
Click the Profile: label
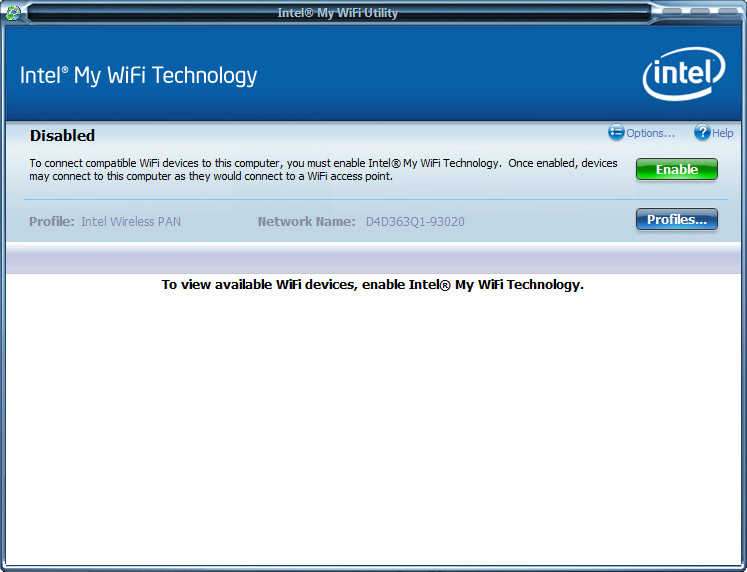(52, 222)
